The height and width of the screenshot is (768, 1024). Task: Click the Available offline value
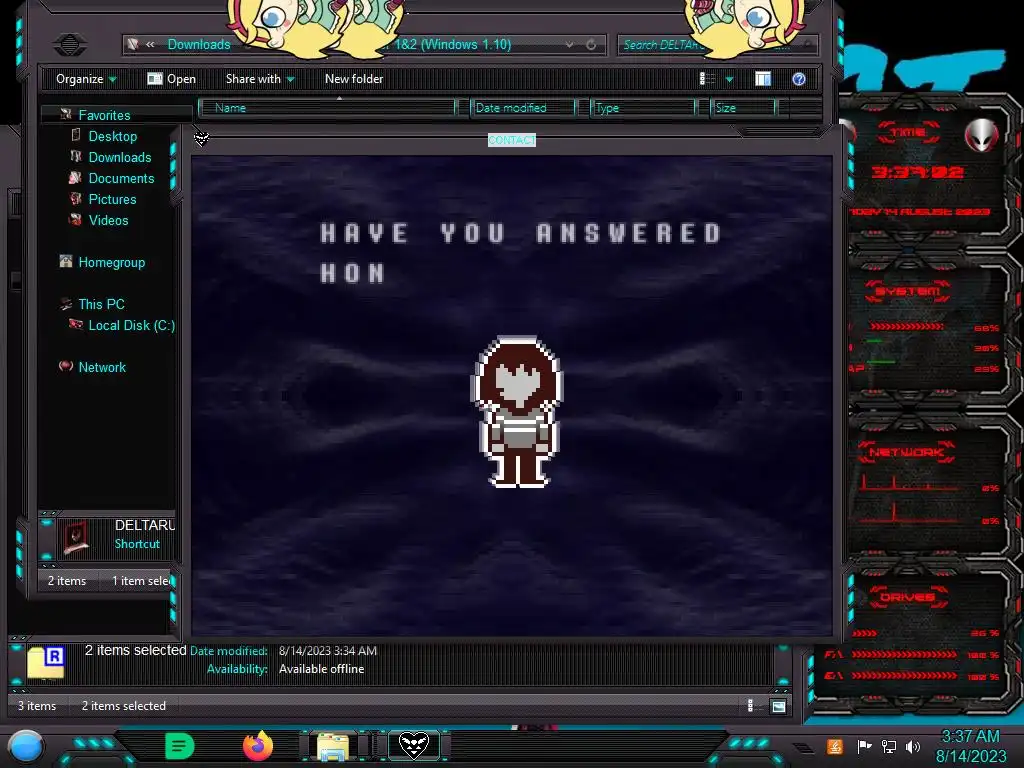tap(322, 669)
